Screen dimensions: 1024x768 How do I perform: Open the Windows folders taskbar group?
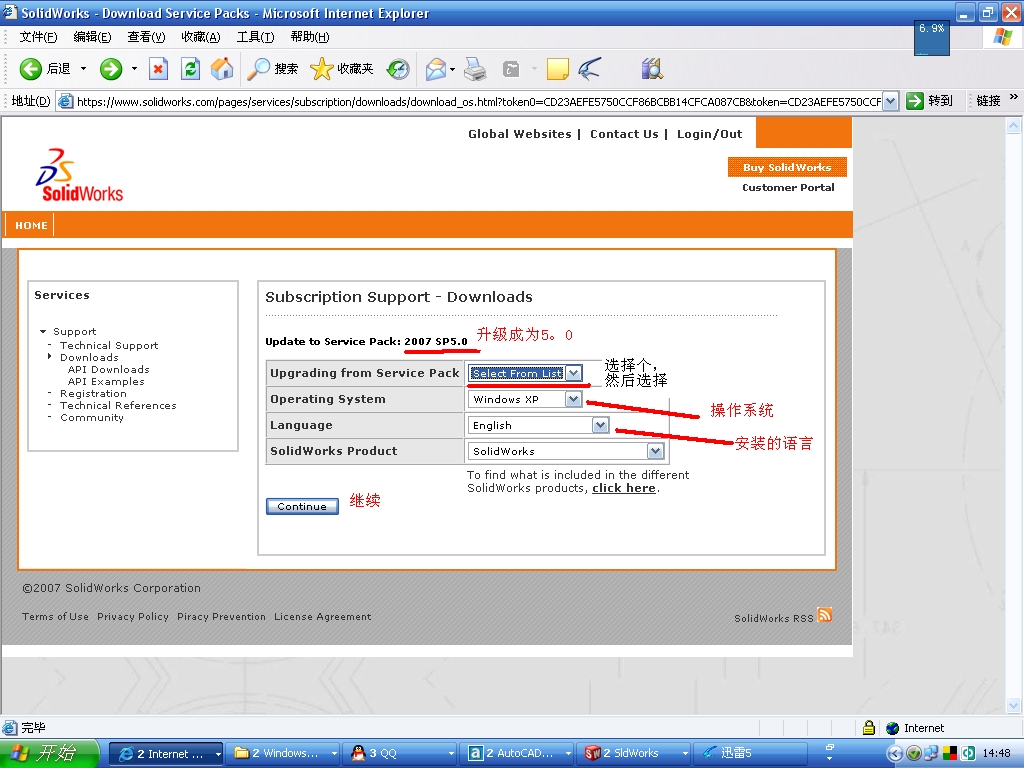(x=285, y=754)
